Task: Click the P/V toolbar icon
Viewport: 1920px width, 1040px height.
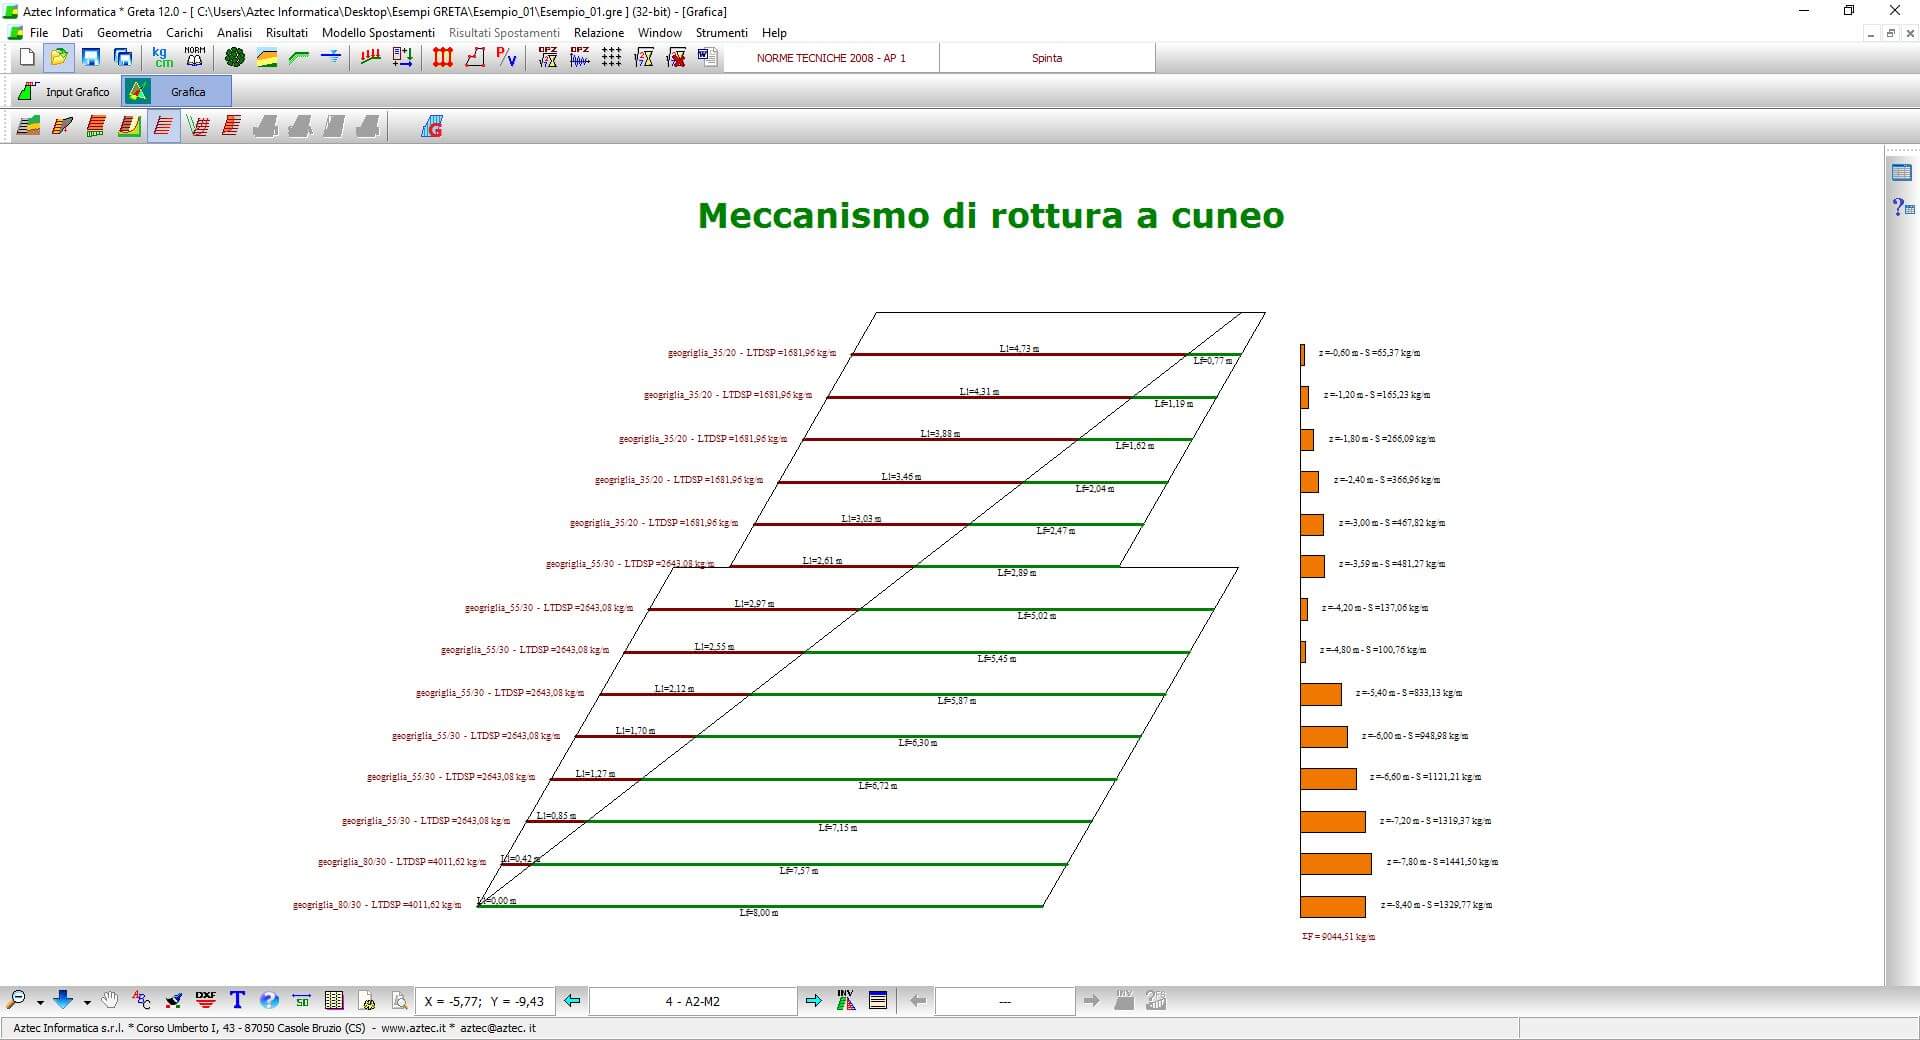Action: coord(507,58)
